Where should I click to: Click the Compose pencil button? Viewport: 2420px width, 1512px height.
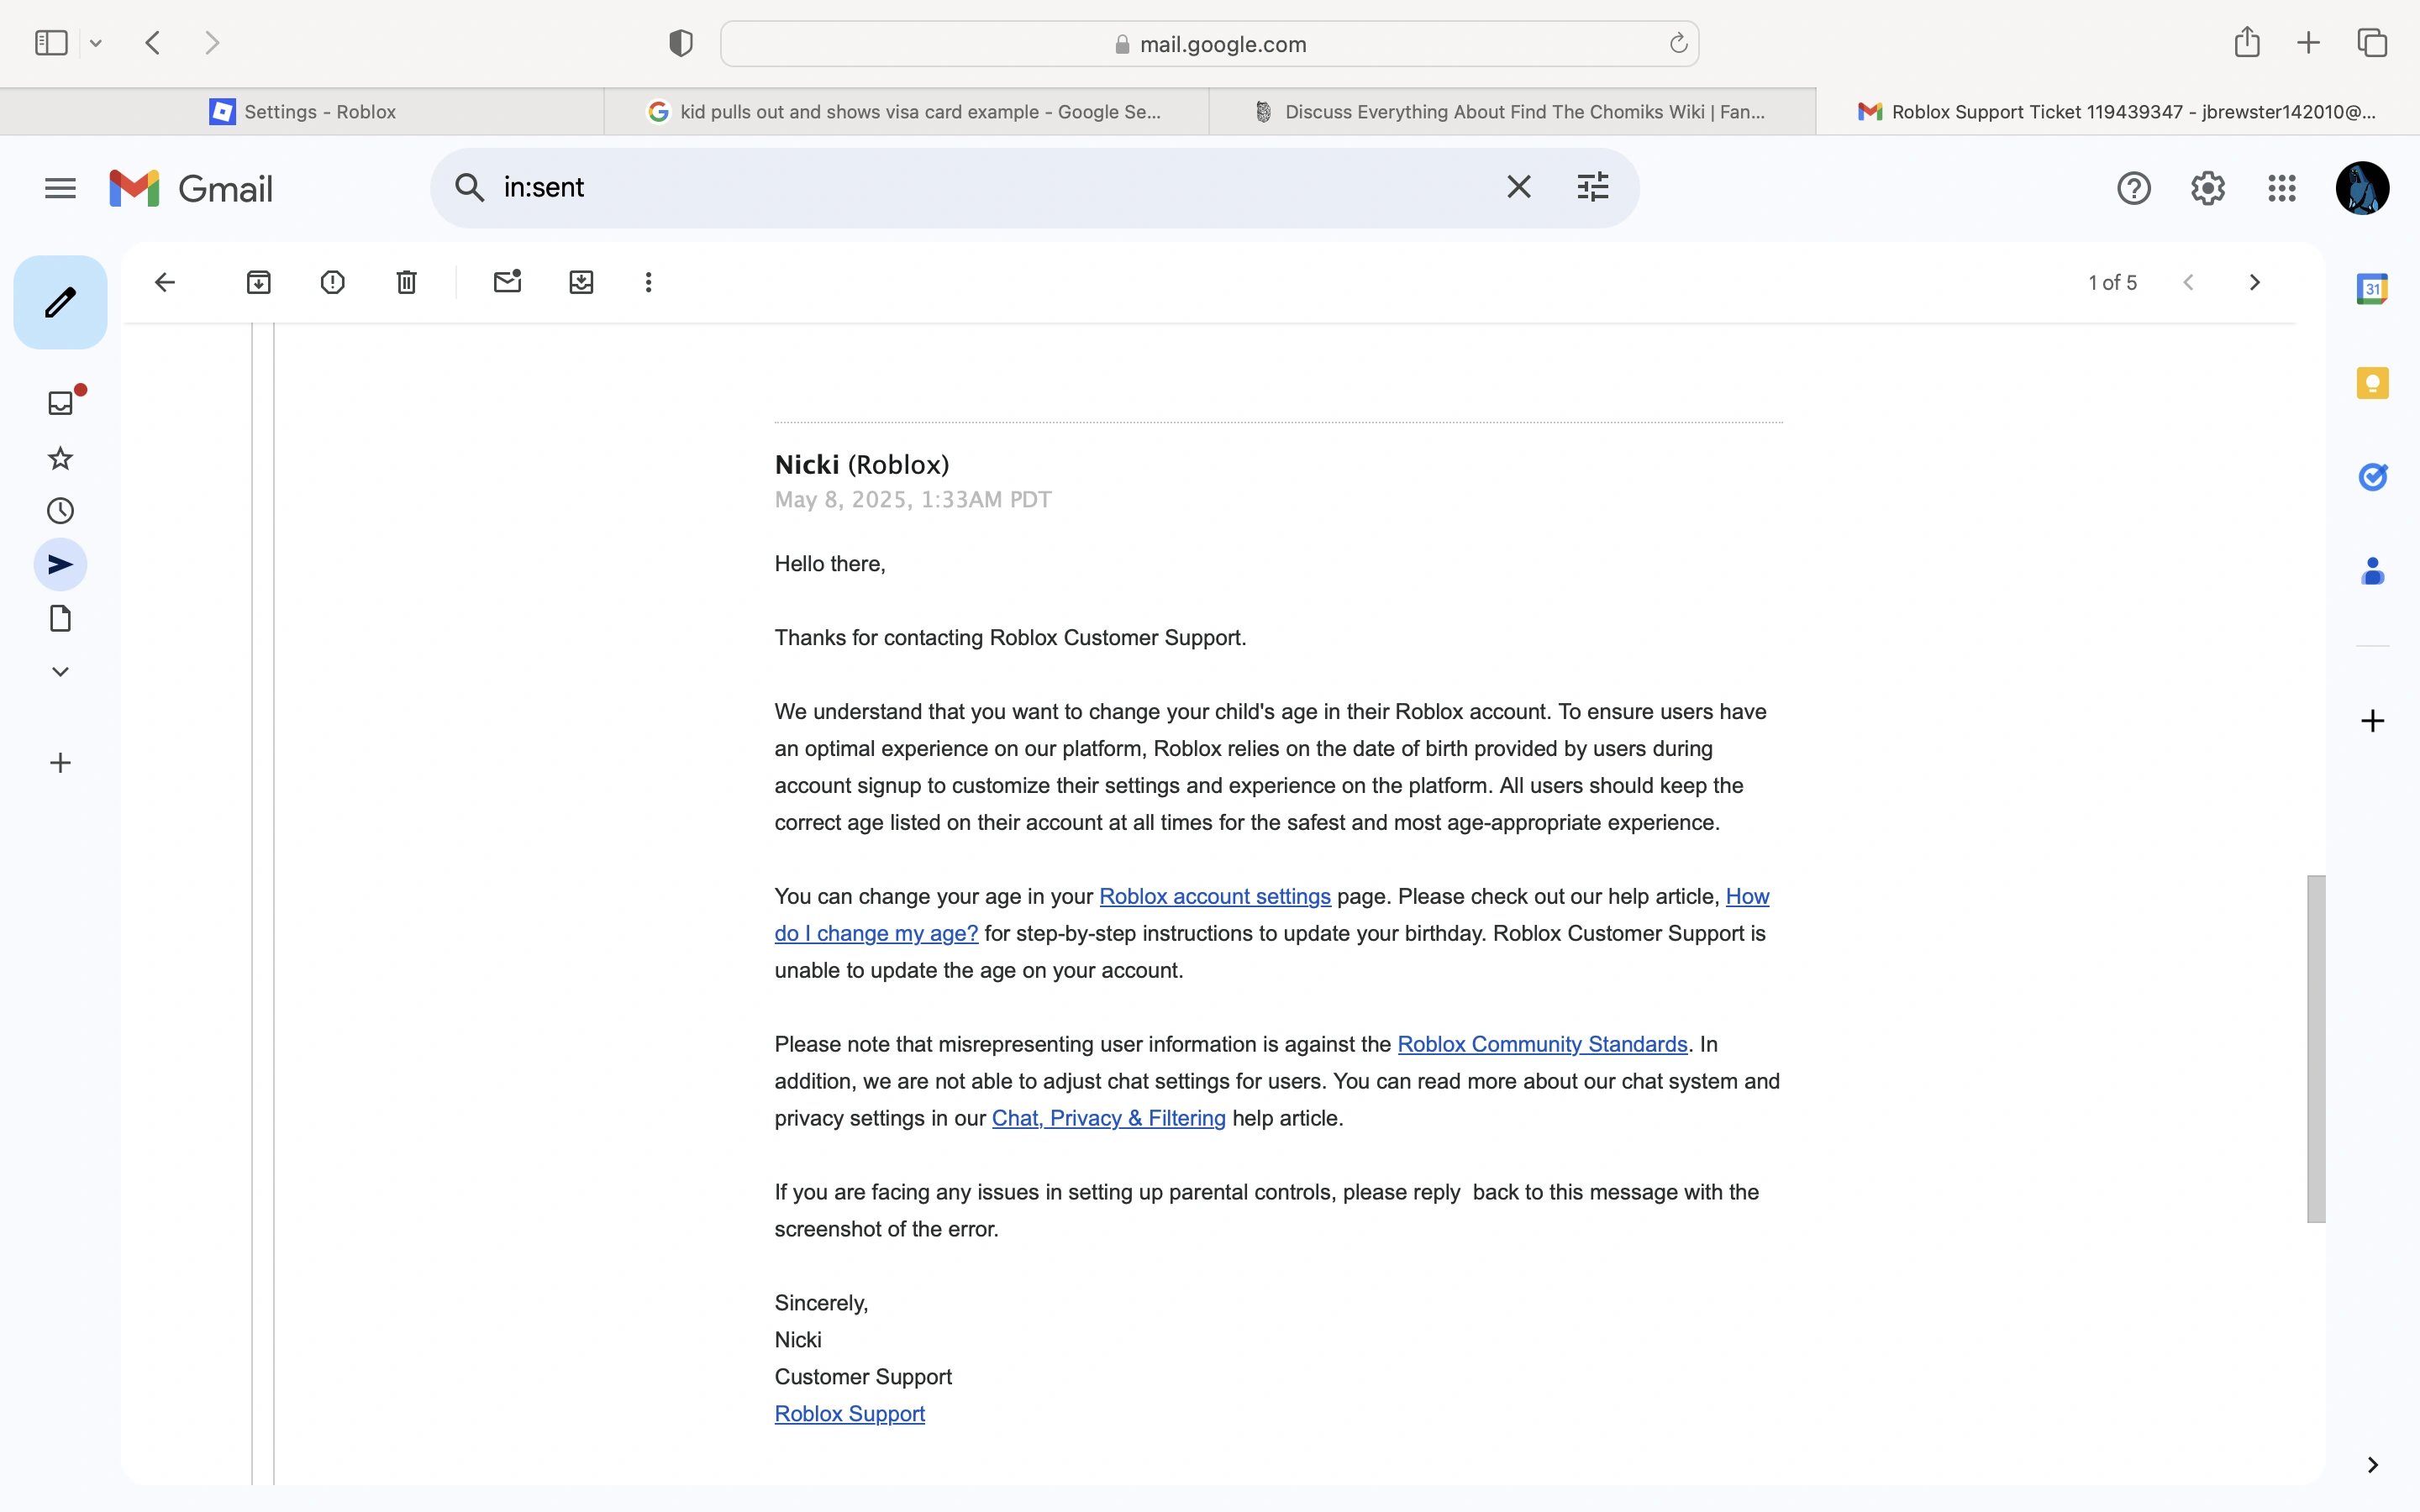60,302
